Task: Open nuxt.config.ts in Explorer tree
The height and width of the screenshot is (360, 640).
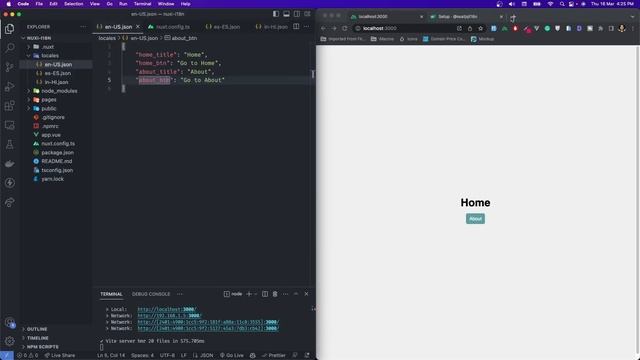Action: click(x=58, y=144)
